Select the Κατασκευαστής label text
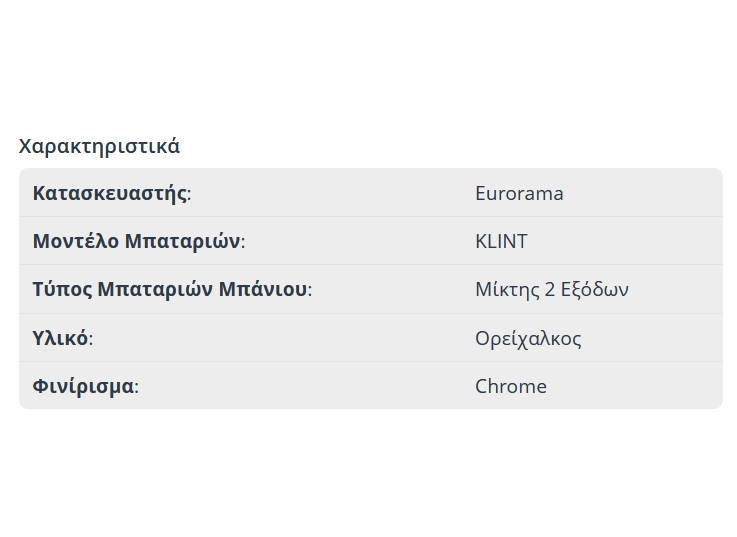 pos(109,193)
